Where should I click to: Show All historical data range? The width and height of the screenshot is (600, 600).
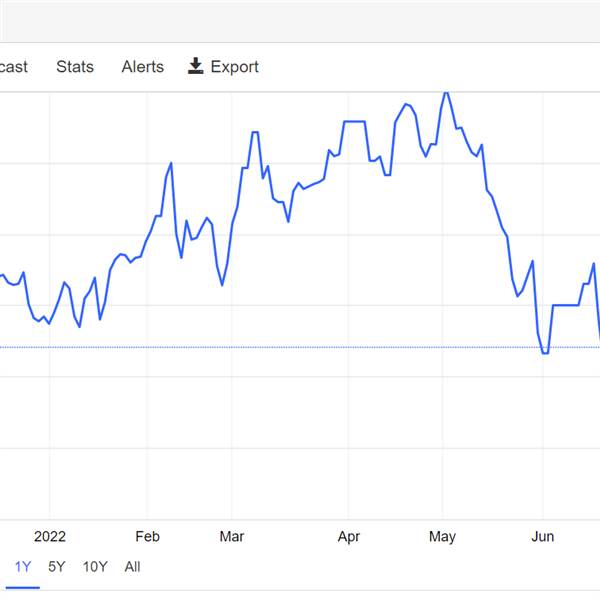click(132, 566)
